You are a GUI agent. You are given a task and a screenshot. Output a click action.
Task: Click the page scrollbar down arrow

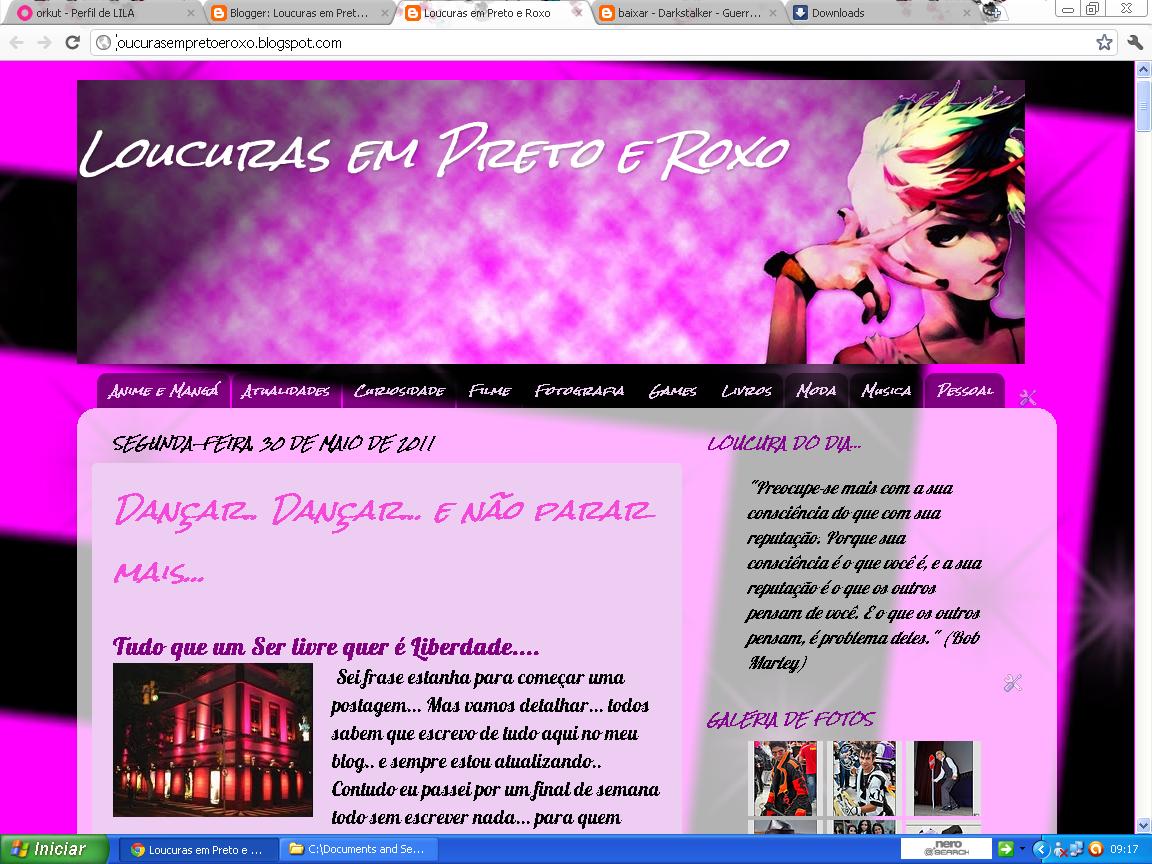pos(1143,824)
